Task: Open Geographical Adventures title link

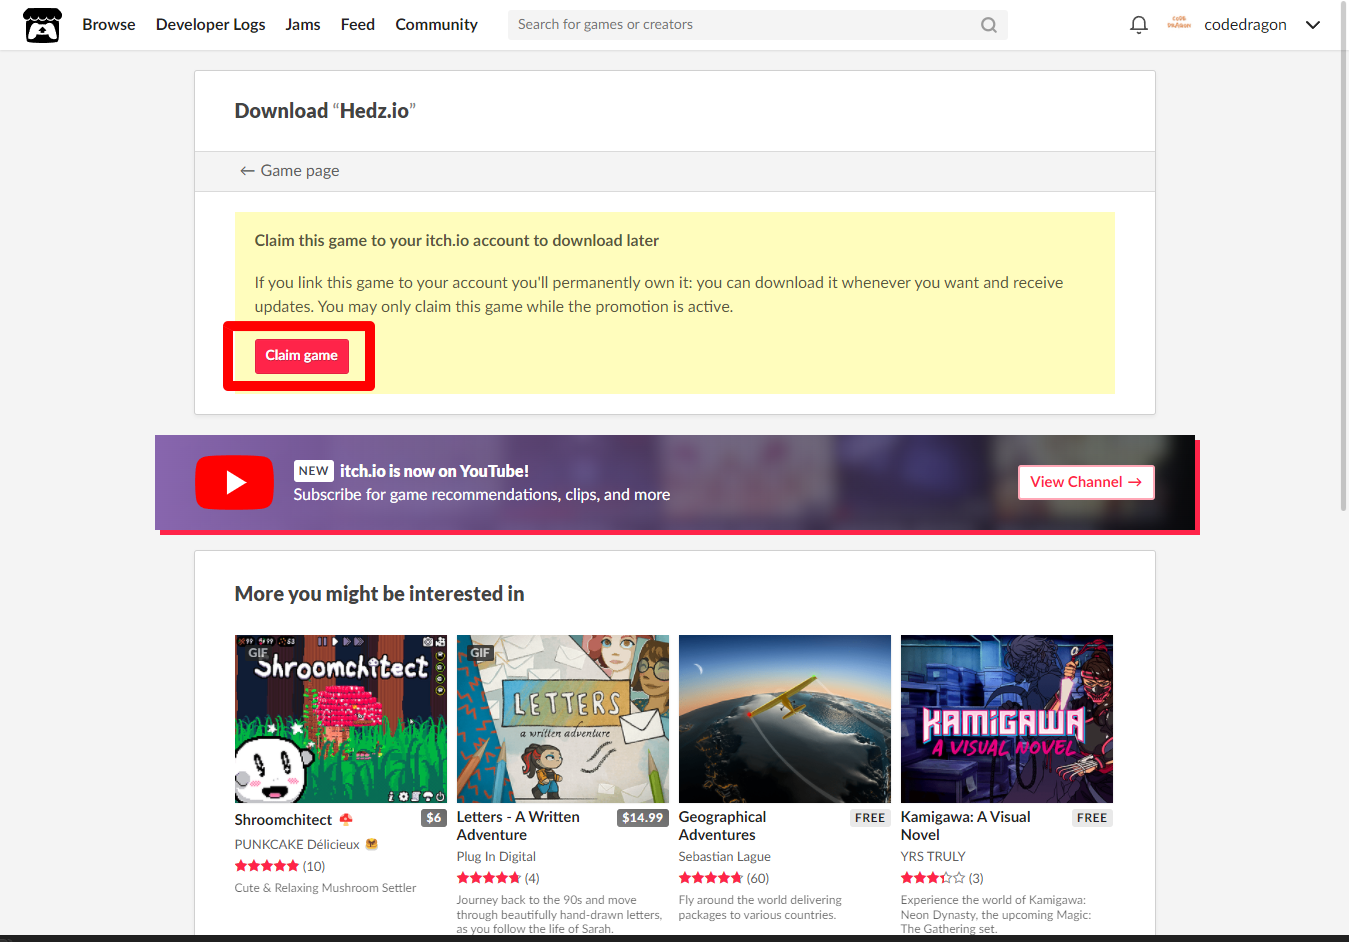Action: point(722,826)
